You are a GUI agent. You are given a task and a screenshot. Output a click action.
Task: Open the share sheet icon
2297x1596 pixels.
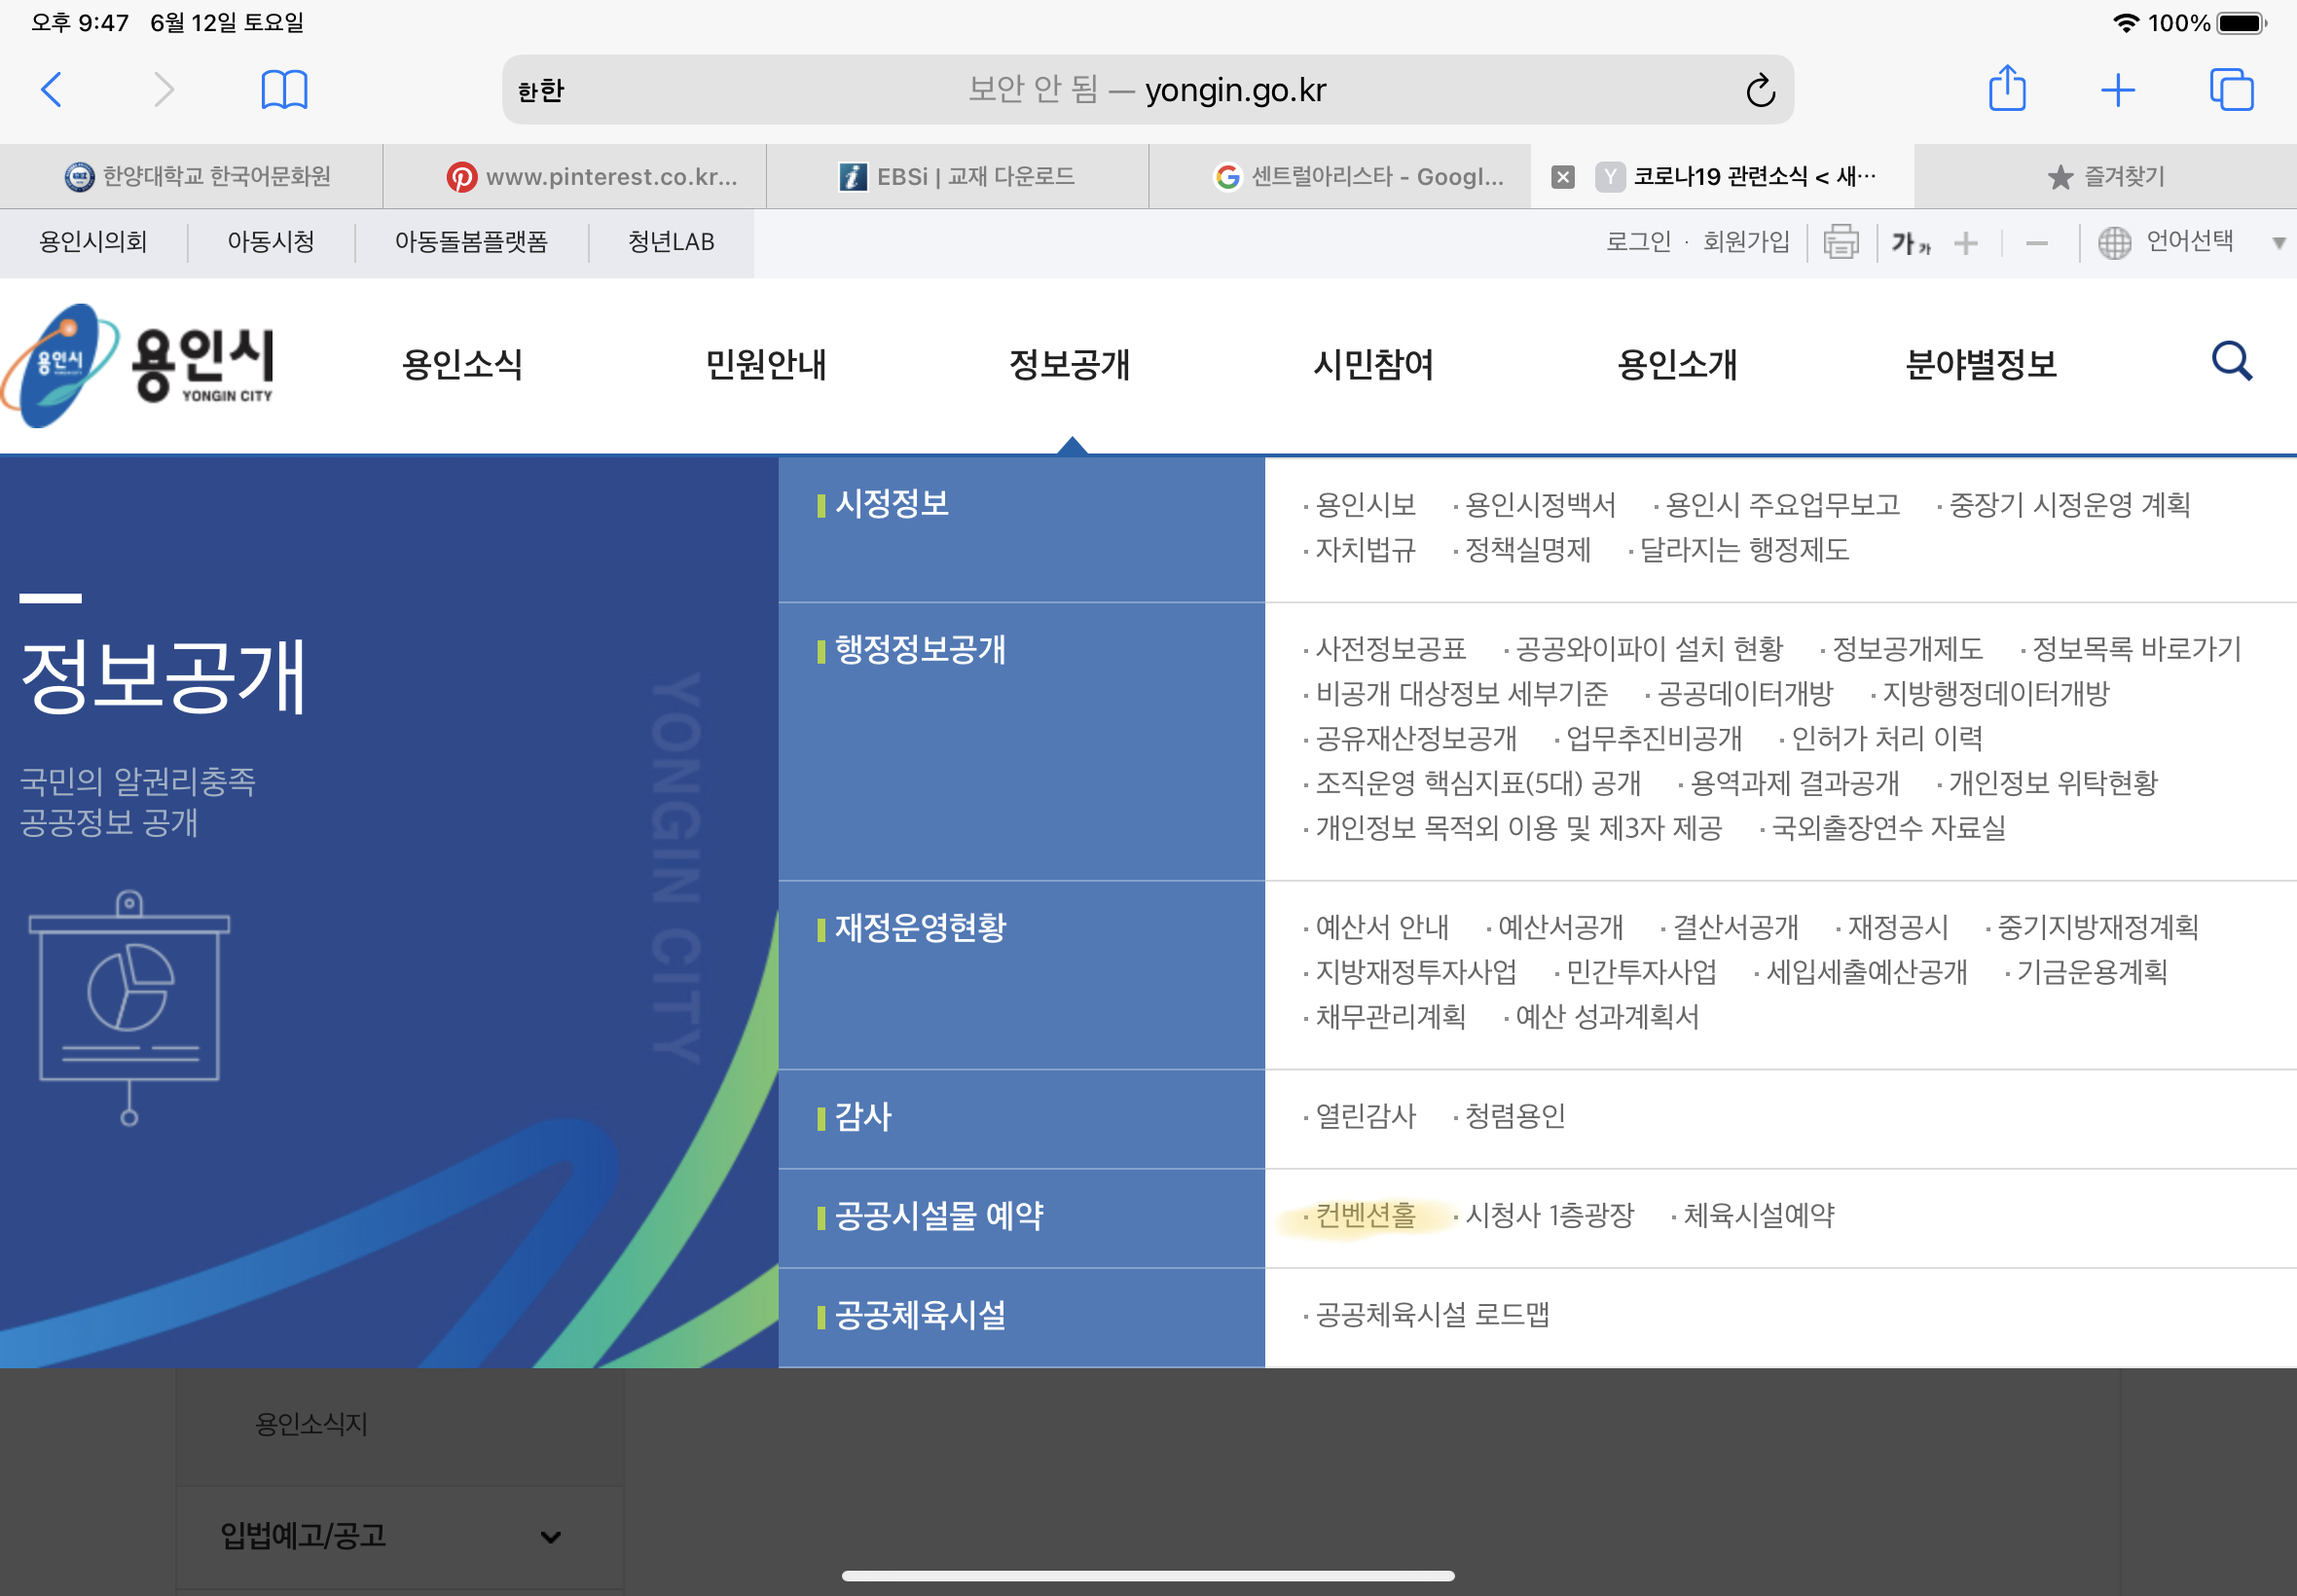[2007, 88]
